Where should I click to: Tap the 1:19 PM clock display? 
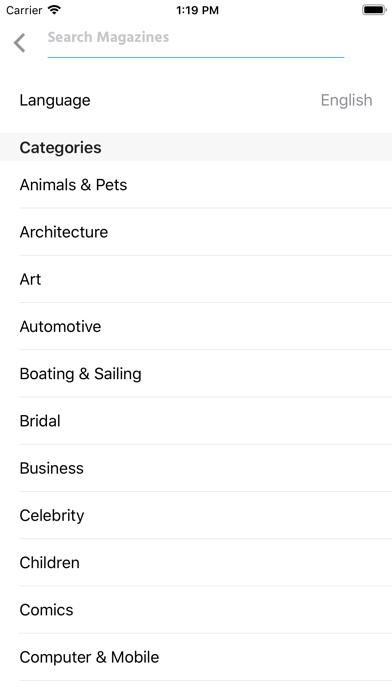197,10
